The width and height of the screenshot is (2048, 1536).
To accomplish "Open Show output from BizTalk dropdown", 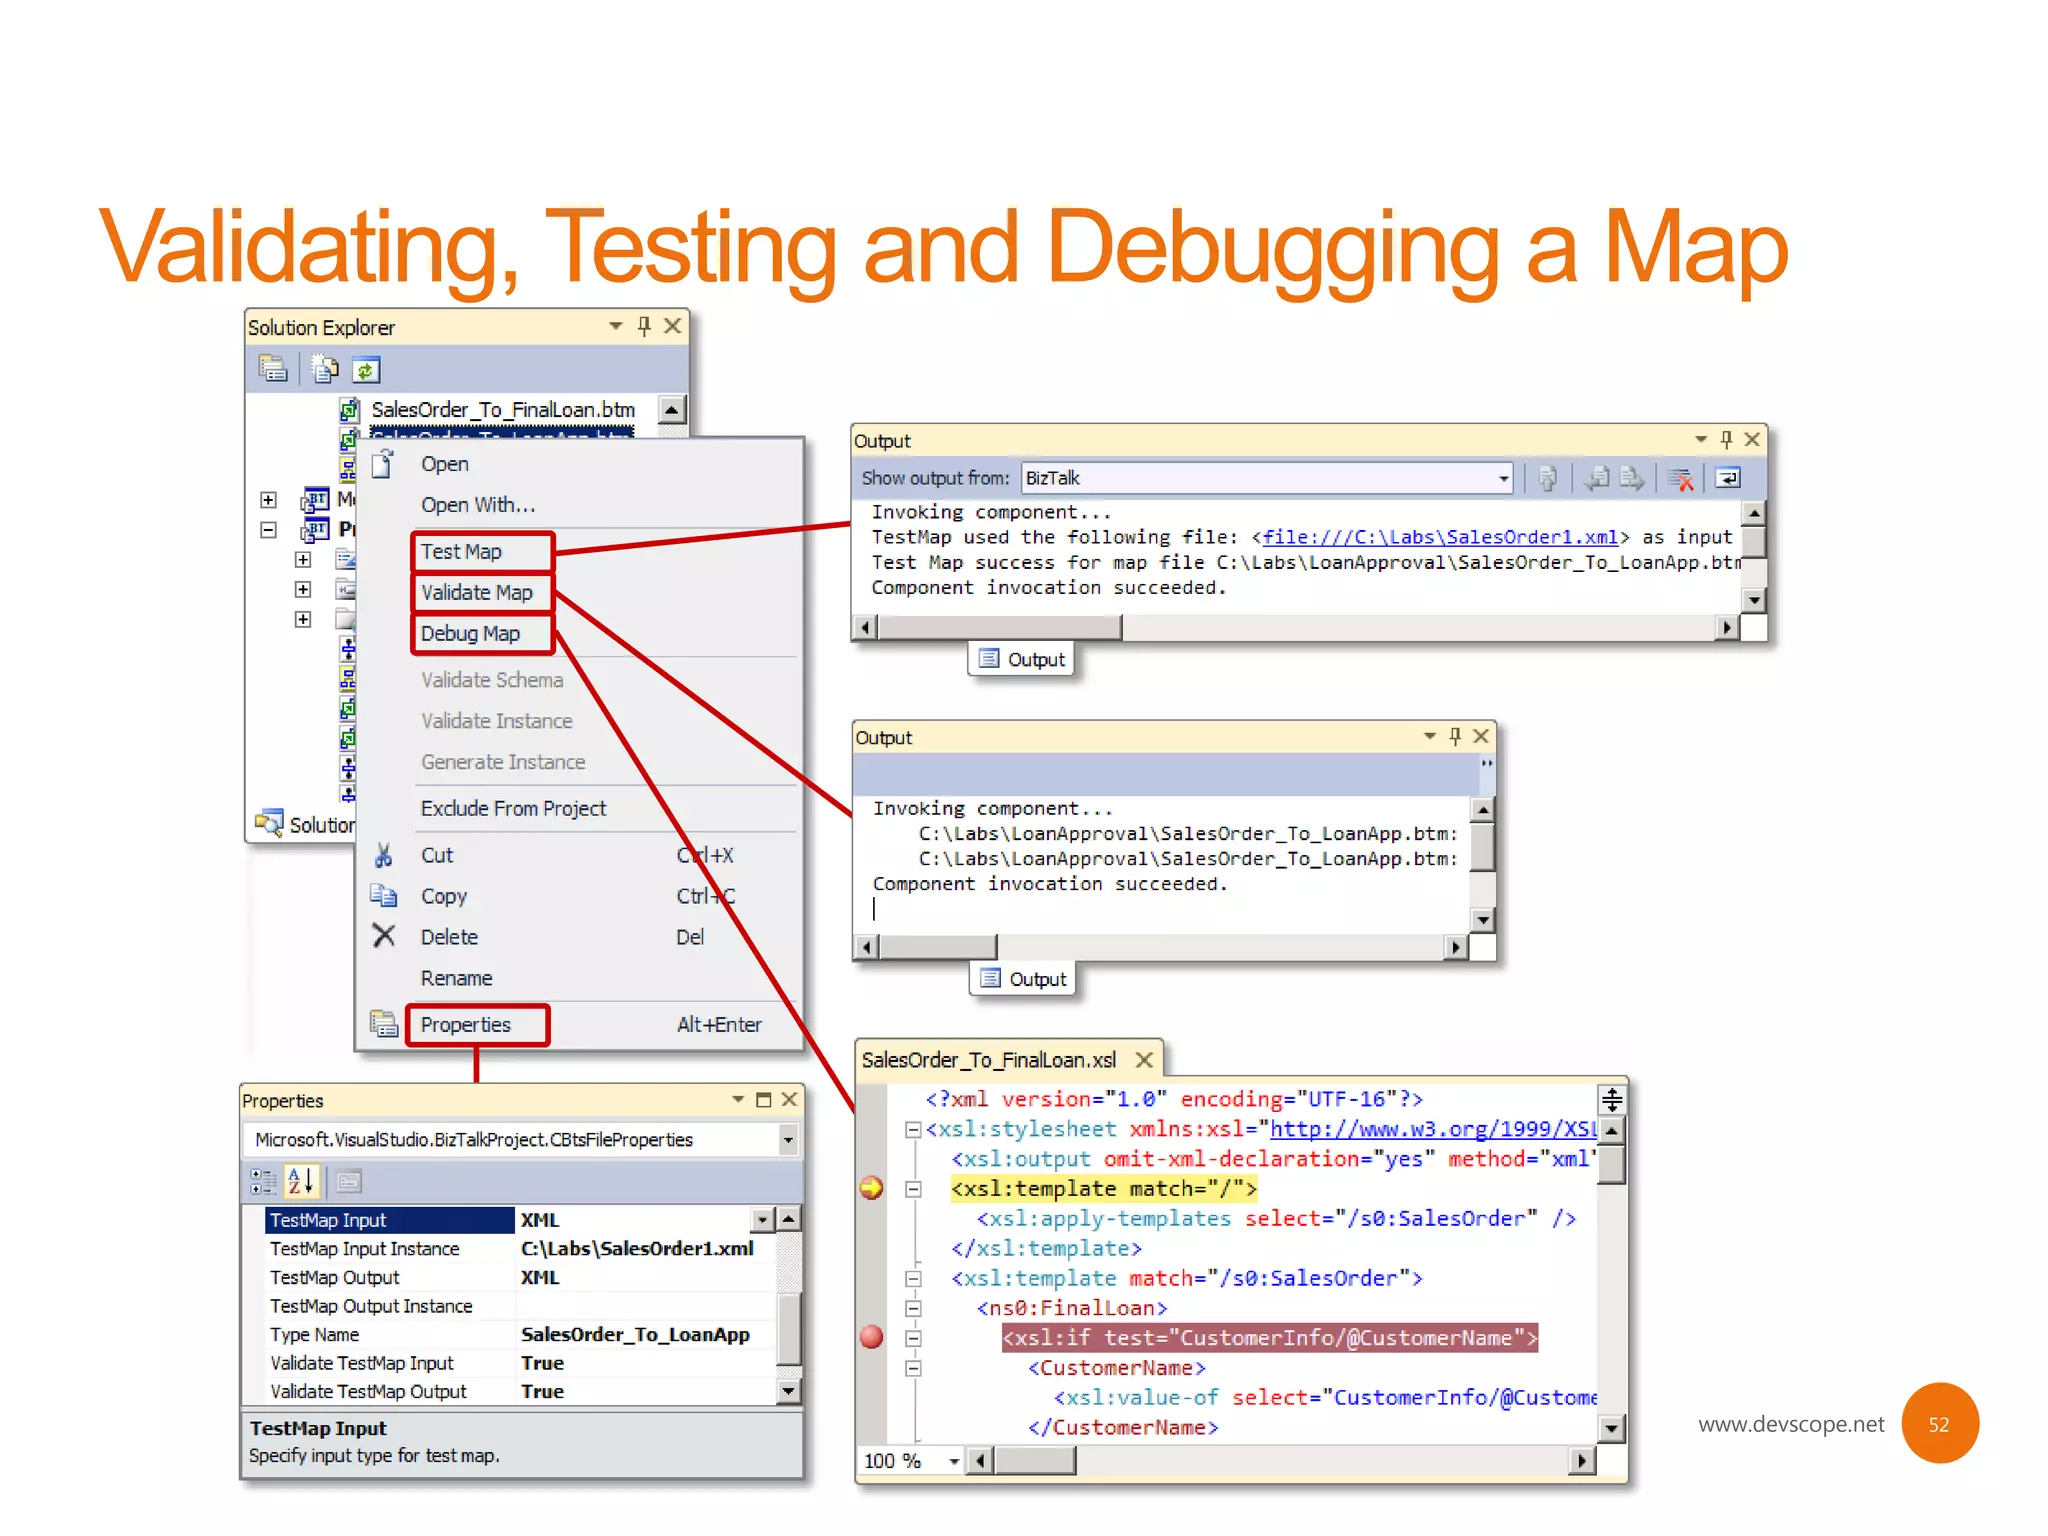I will click(1503, 478).
